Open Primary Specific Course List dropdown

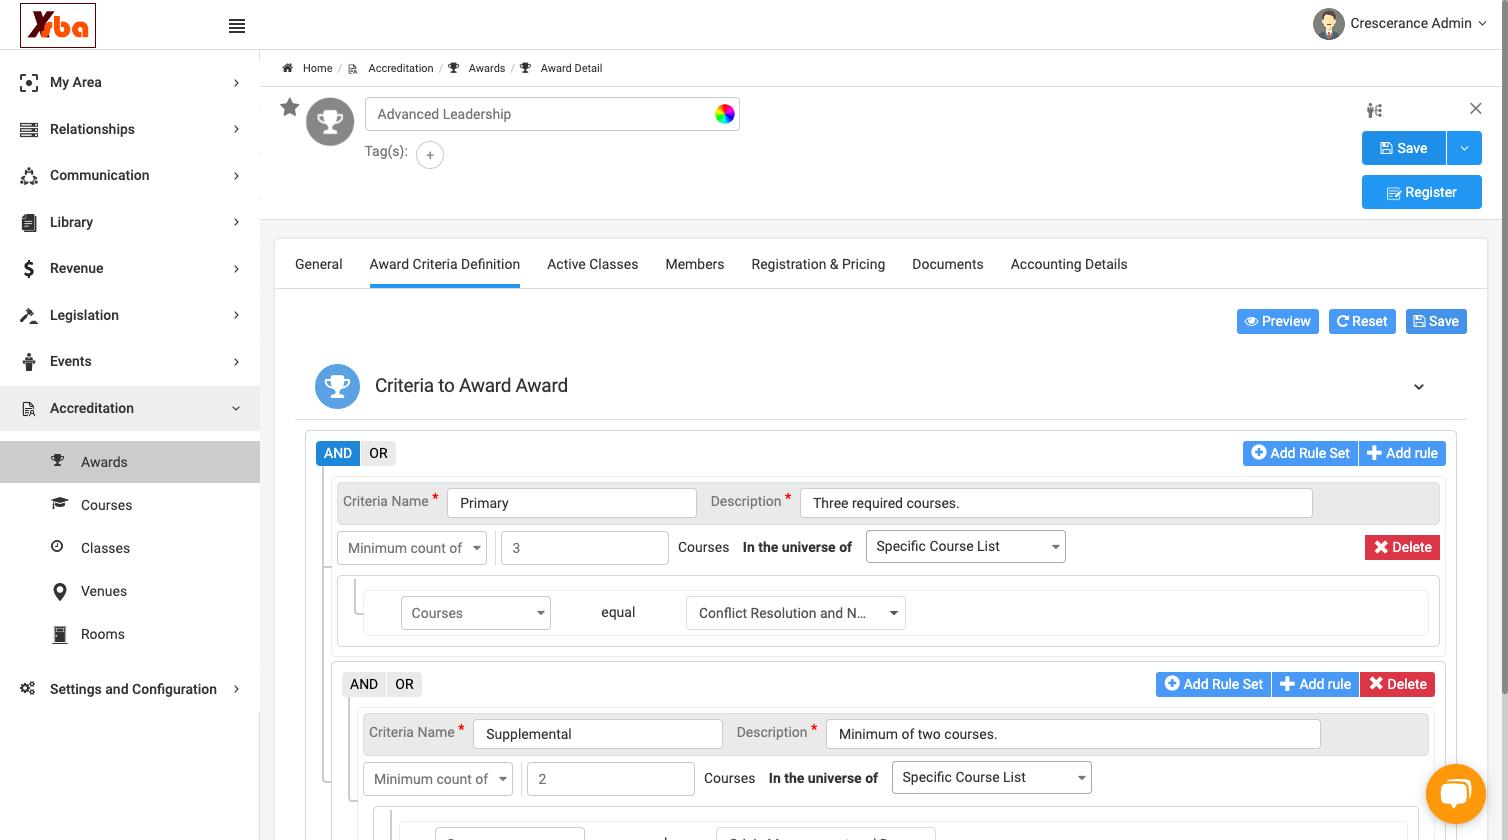pos(966,546)
